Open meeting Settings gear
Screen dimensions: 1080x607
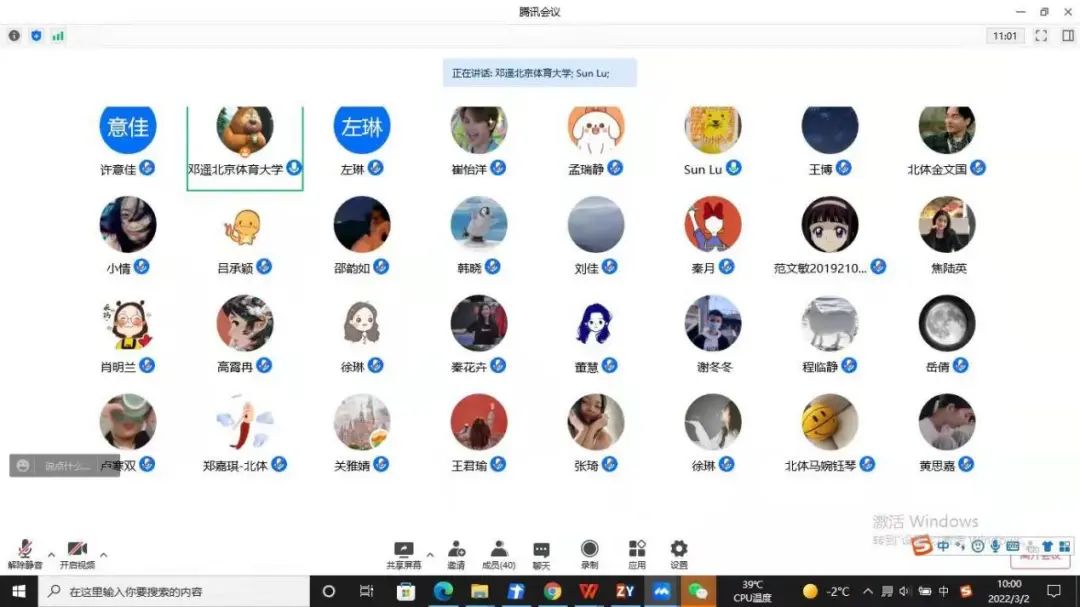(x=679, y=555)
